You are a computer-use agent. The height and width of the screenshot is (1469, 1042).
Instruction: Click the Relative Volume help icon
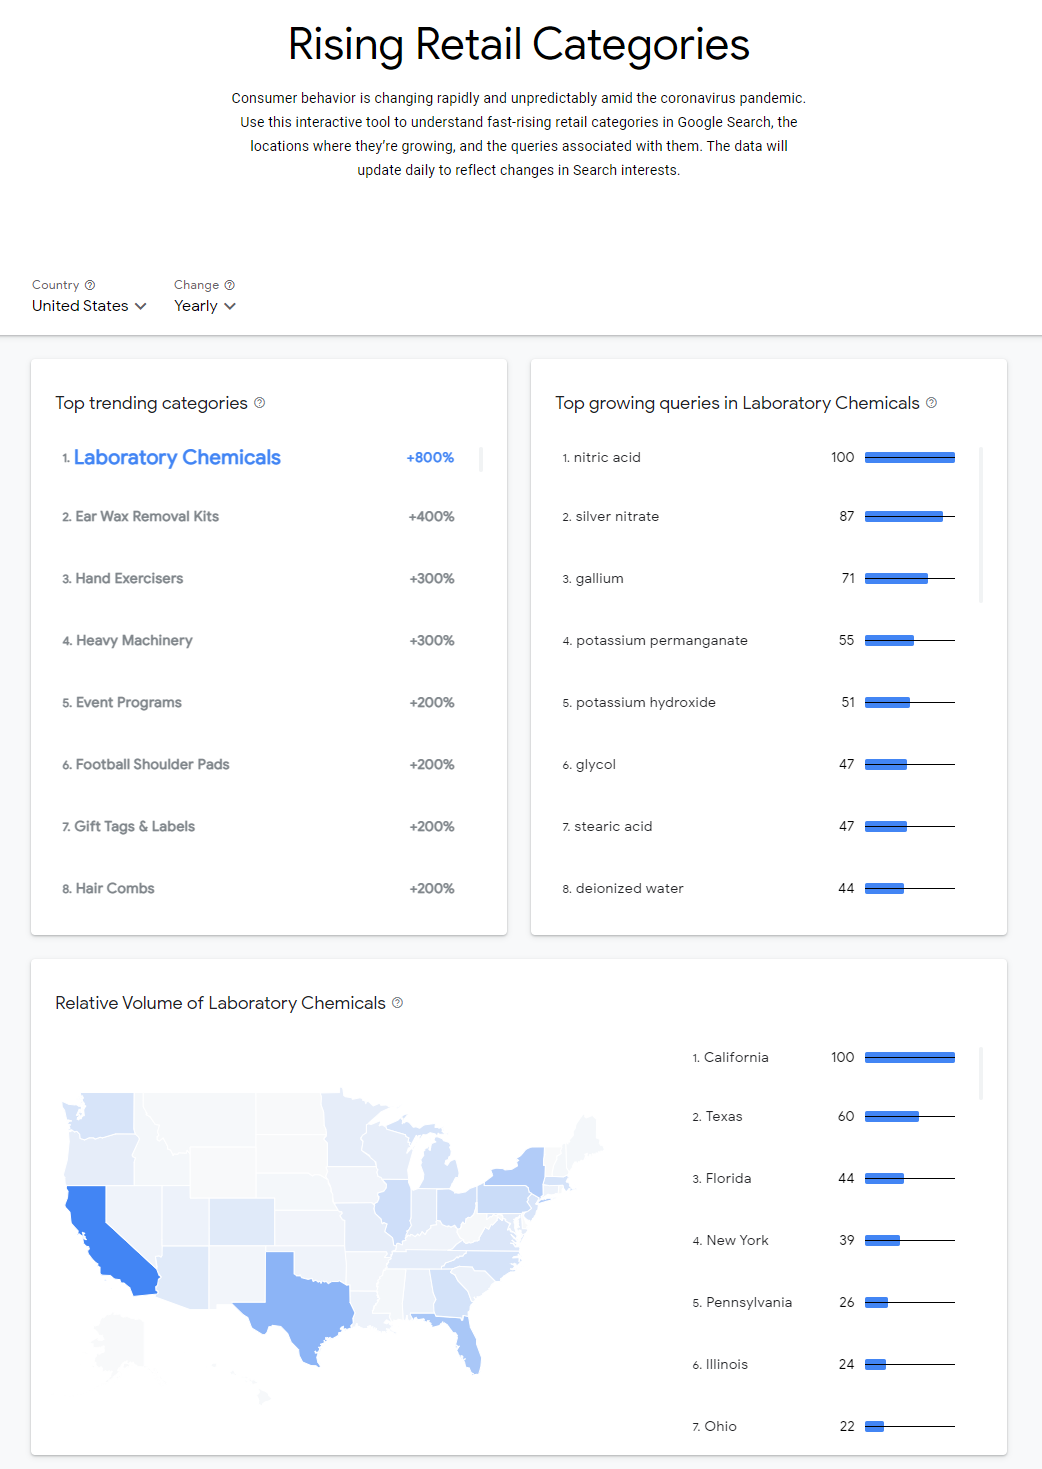[397, 1003]
